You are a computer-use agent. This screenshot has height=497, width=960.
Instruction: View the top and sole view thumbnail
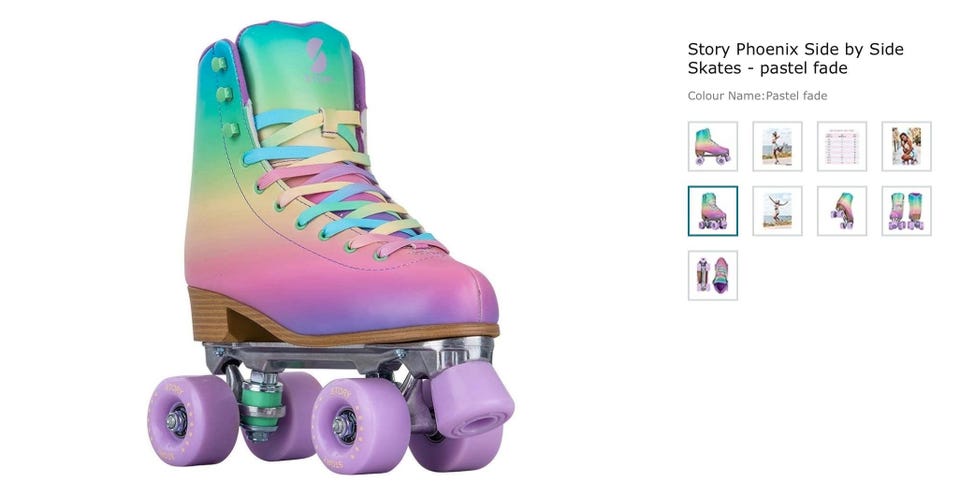point(712,275)
